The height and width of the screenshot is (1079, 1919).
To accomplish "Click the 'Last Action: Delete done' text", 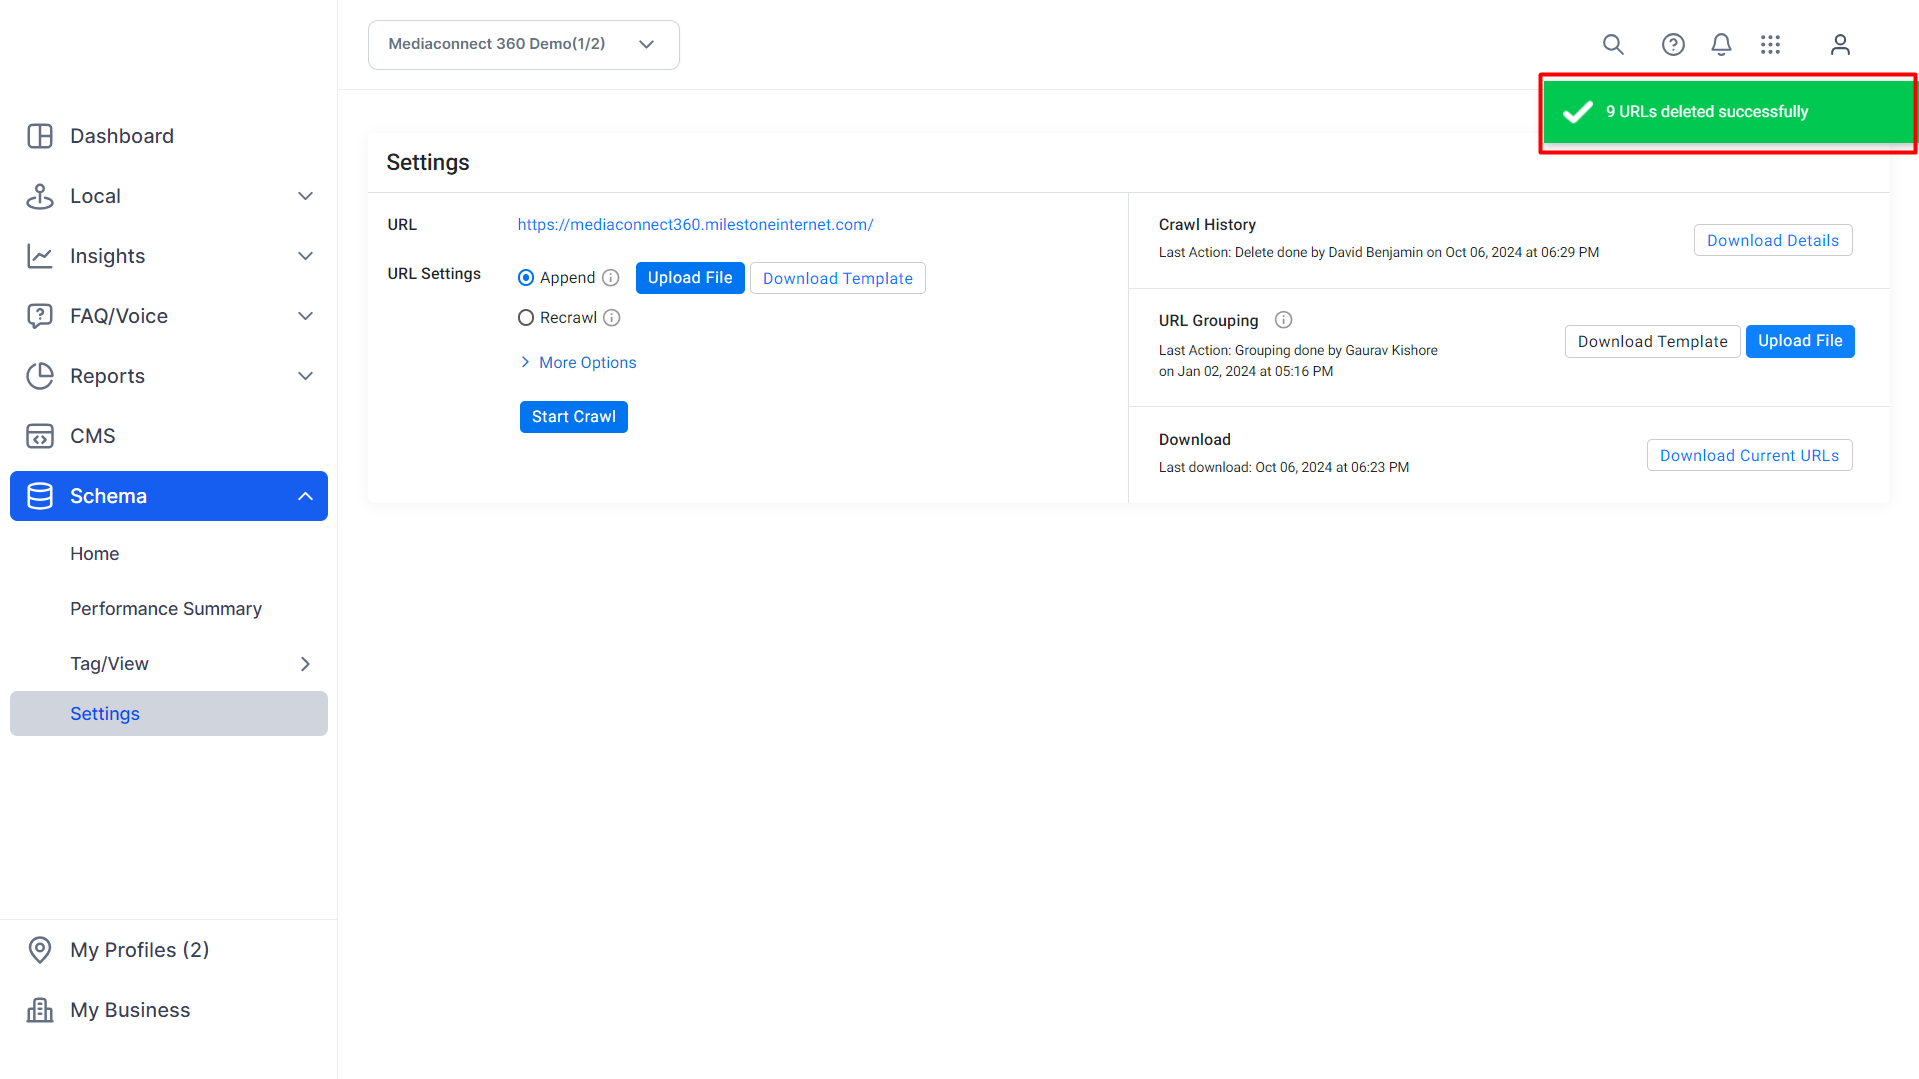I will 1379,252.
